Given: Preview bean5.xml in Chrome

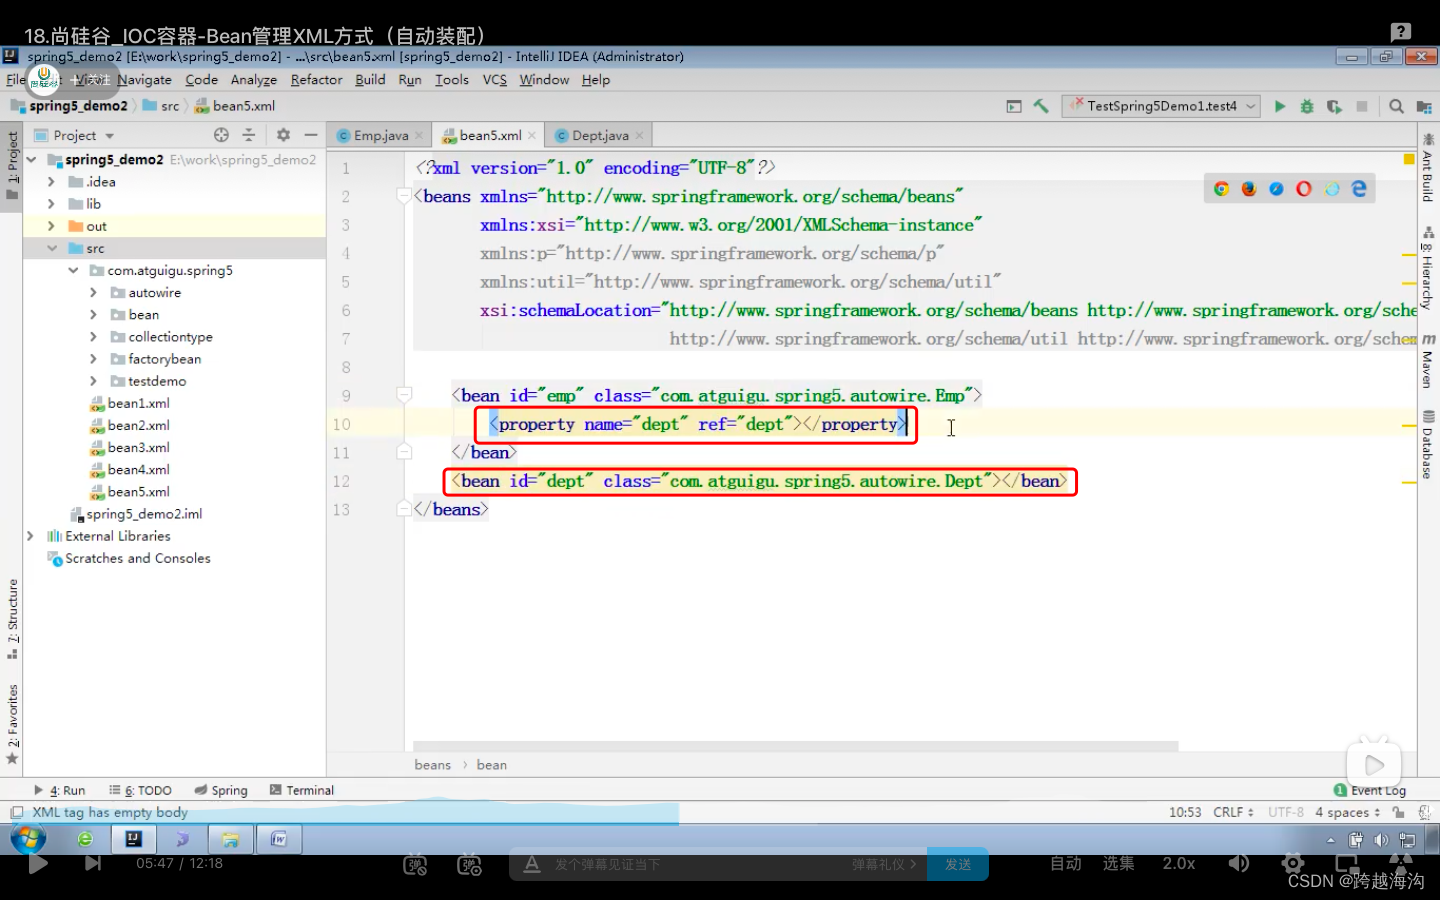Looking at the screenshot, I should [1221, 189].
